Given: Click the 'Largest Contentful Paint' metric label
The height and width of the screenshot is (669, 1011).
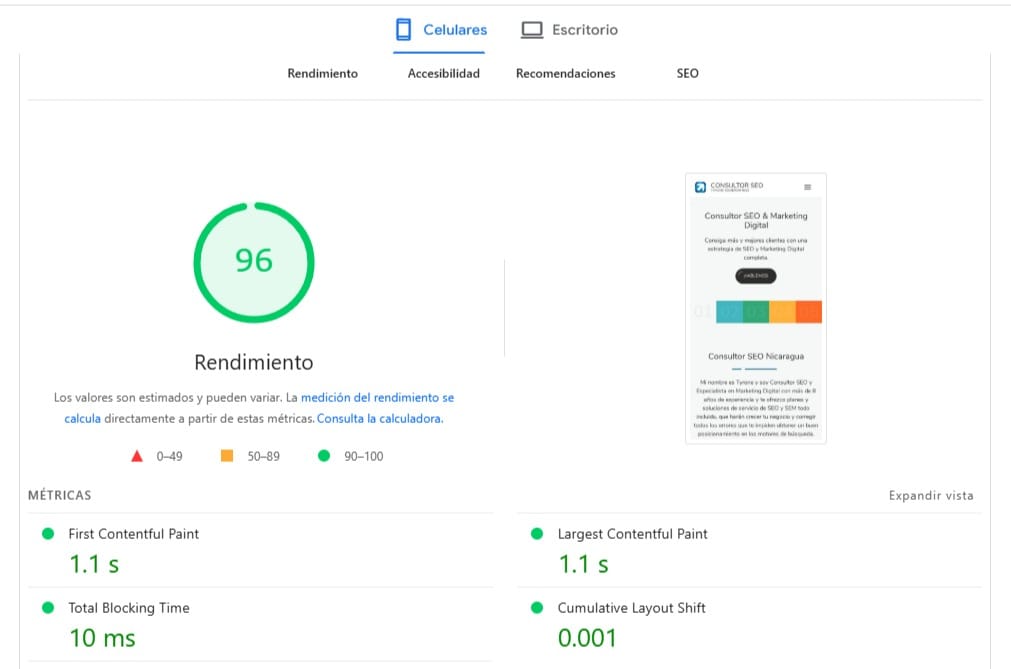Looking at the screenshot, I should click(633, 534).
